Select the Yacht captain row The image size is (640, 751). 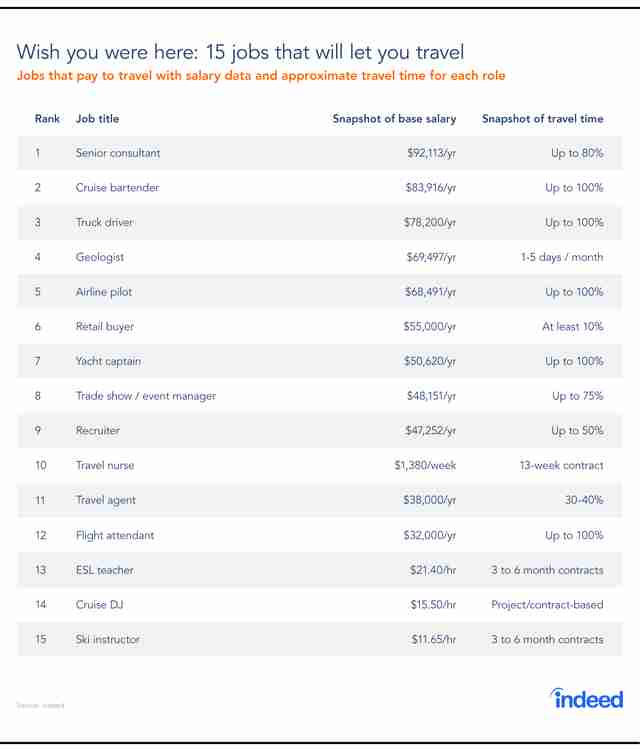coord(320,361)
